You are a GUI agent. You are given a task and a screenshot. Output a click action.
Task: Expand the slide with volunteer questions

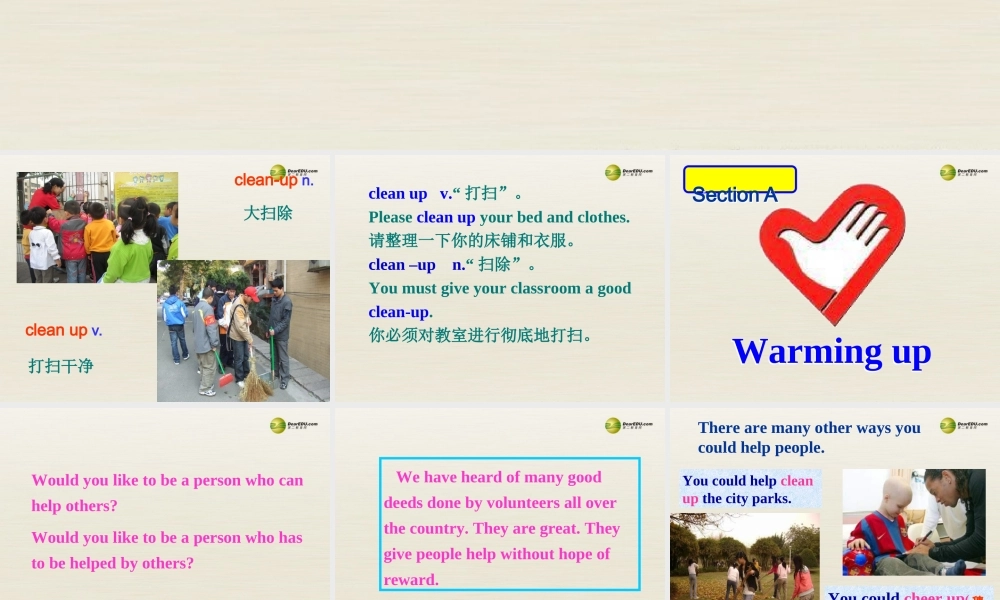click(165, 505)
